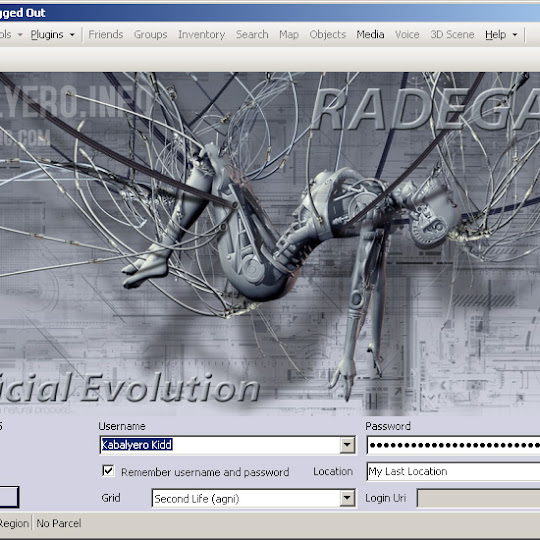Open the Plugins dropdown menu
This screenshot has height=540, width=540.
pyautogui.click(x=52, y=34)
